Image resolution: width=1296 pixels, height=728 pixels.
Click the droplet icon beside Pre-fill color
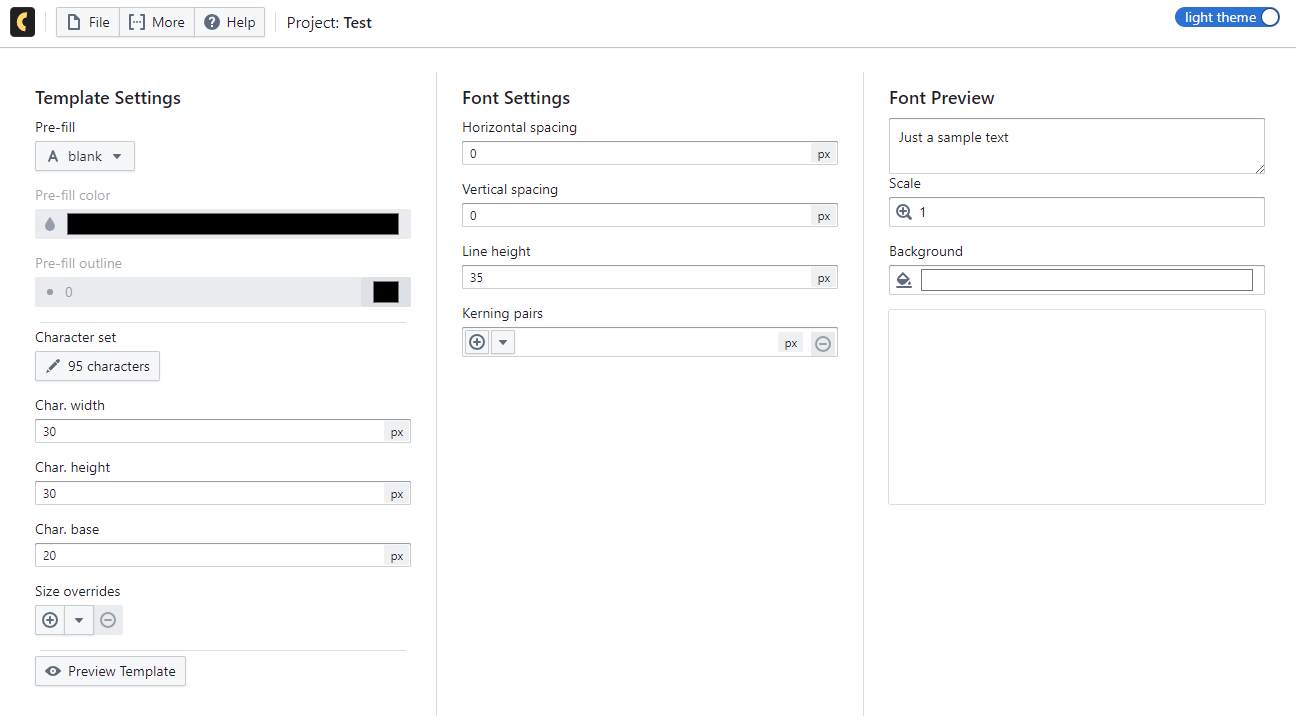pyautogui.click(x=49, y=224)
